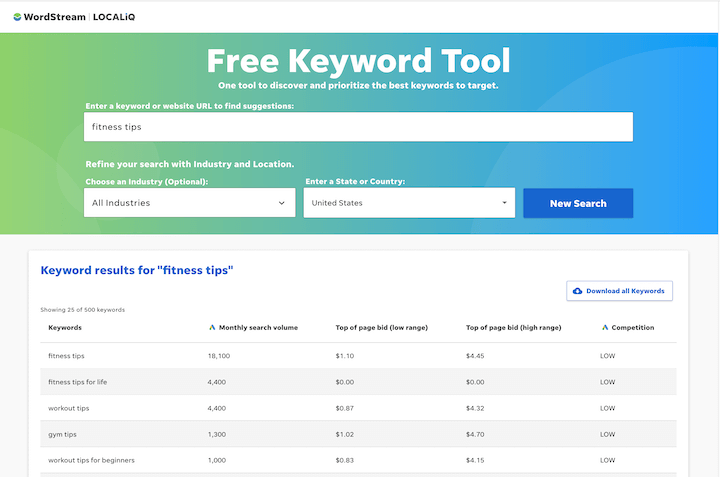Sort by Keywords column header
720x477 pixels.
65,327
